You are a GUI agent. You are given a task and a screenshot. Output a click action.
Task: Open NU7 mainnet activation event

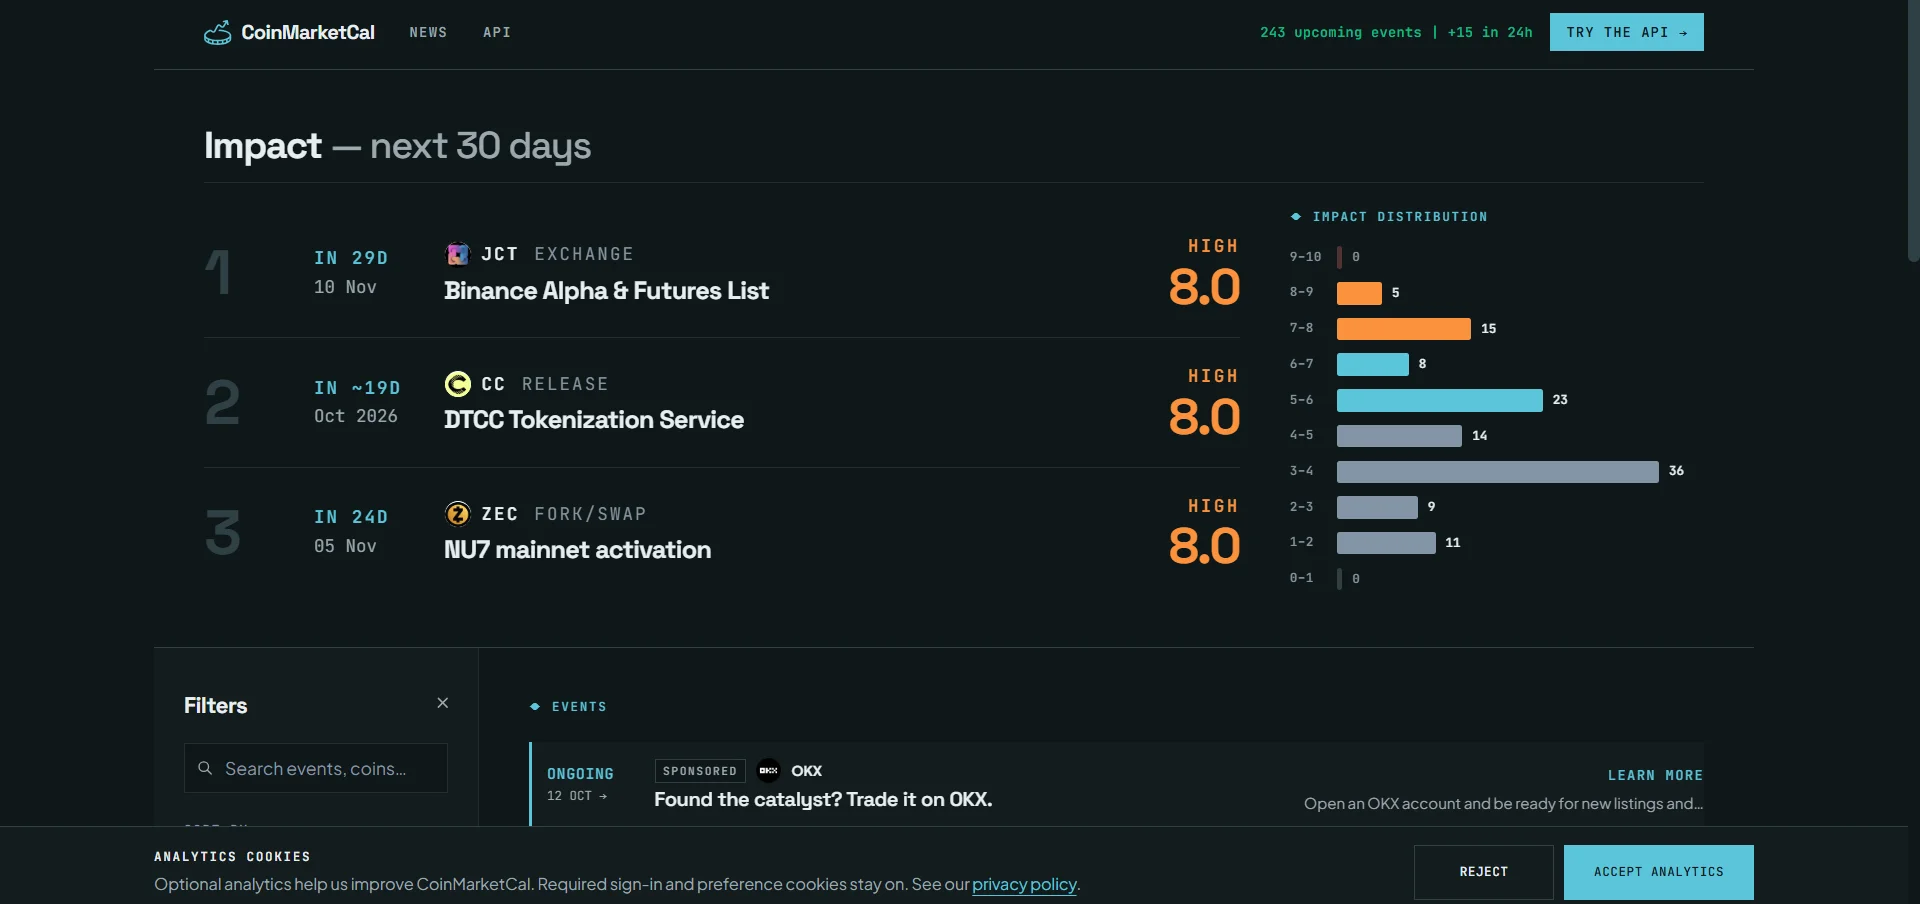point(577,550)
